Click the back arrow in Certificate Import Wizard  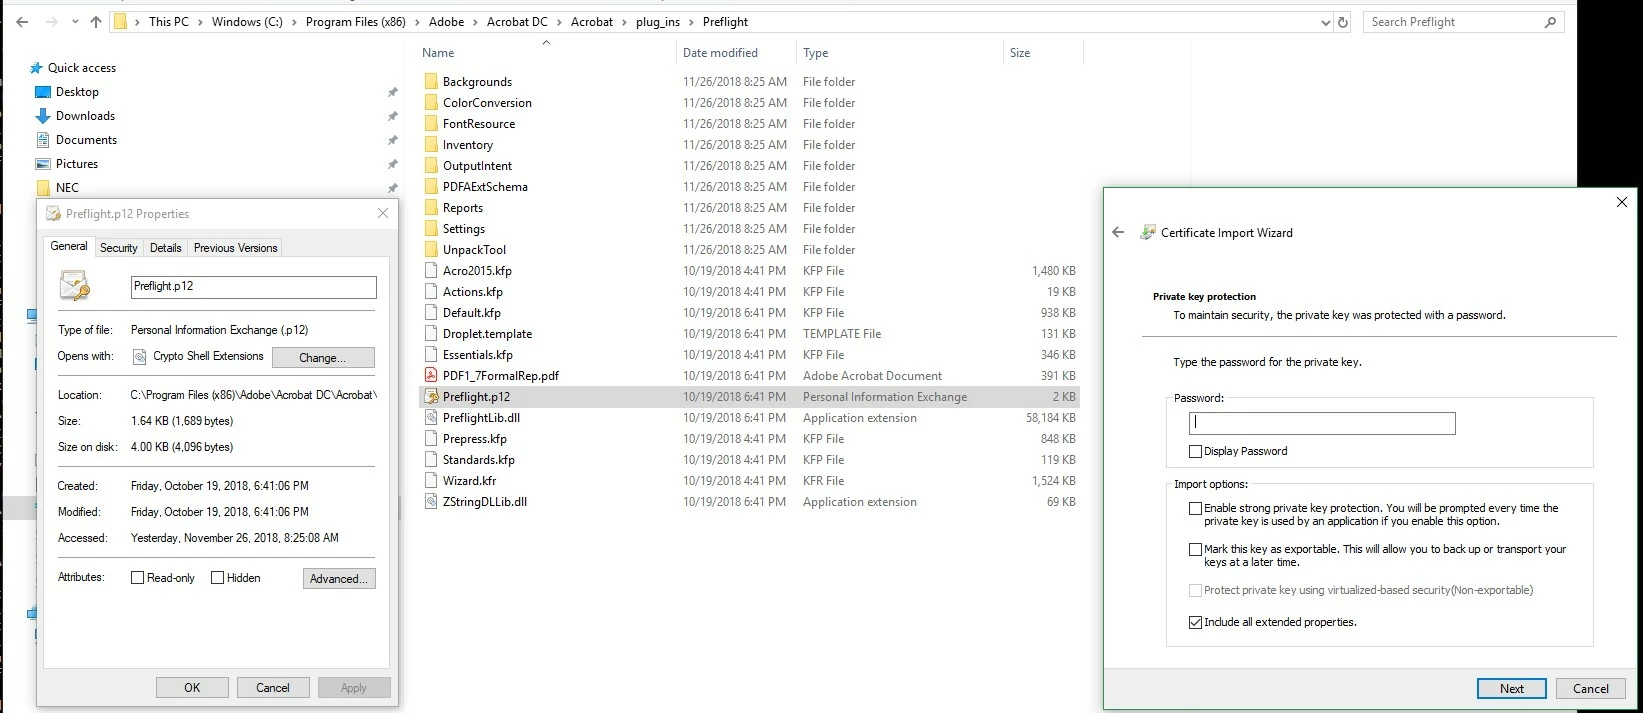click(x=1118, y=232)
